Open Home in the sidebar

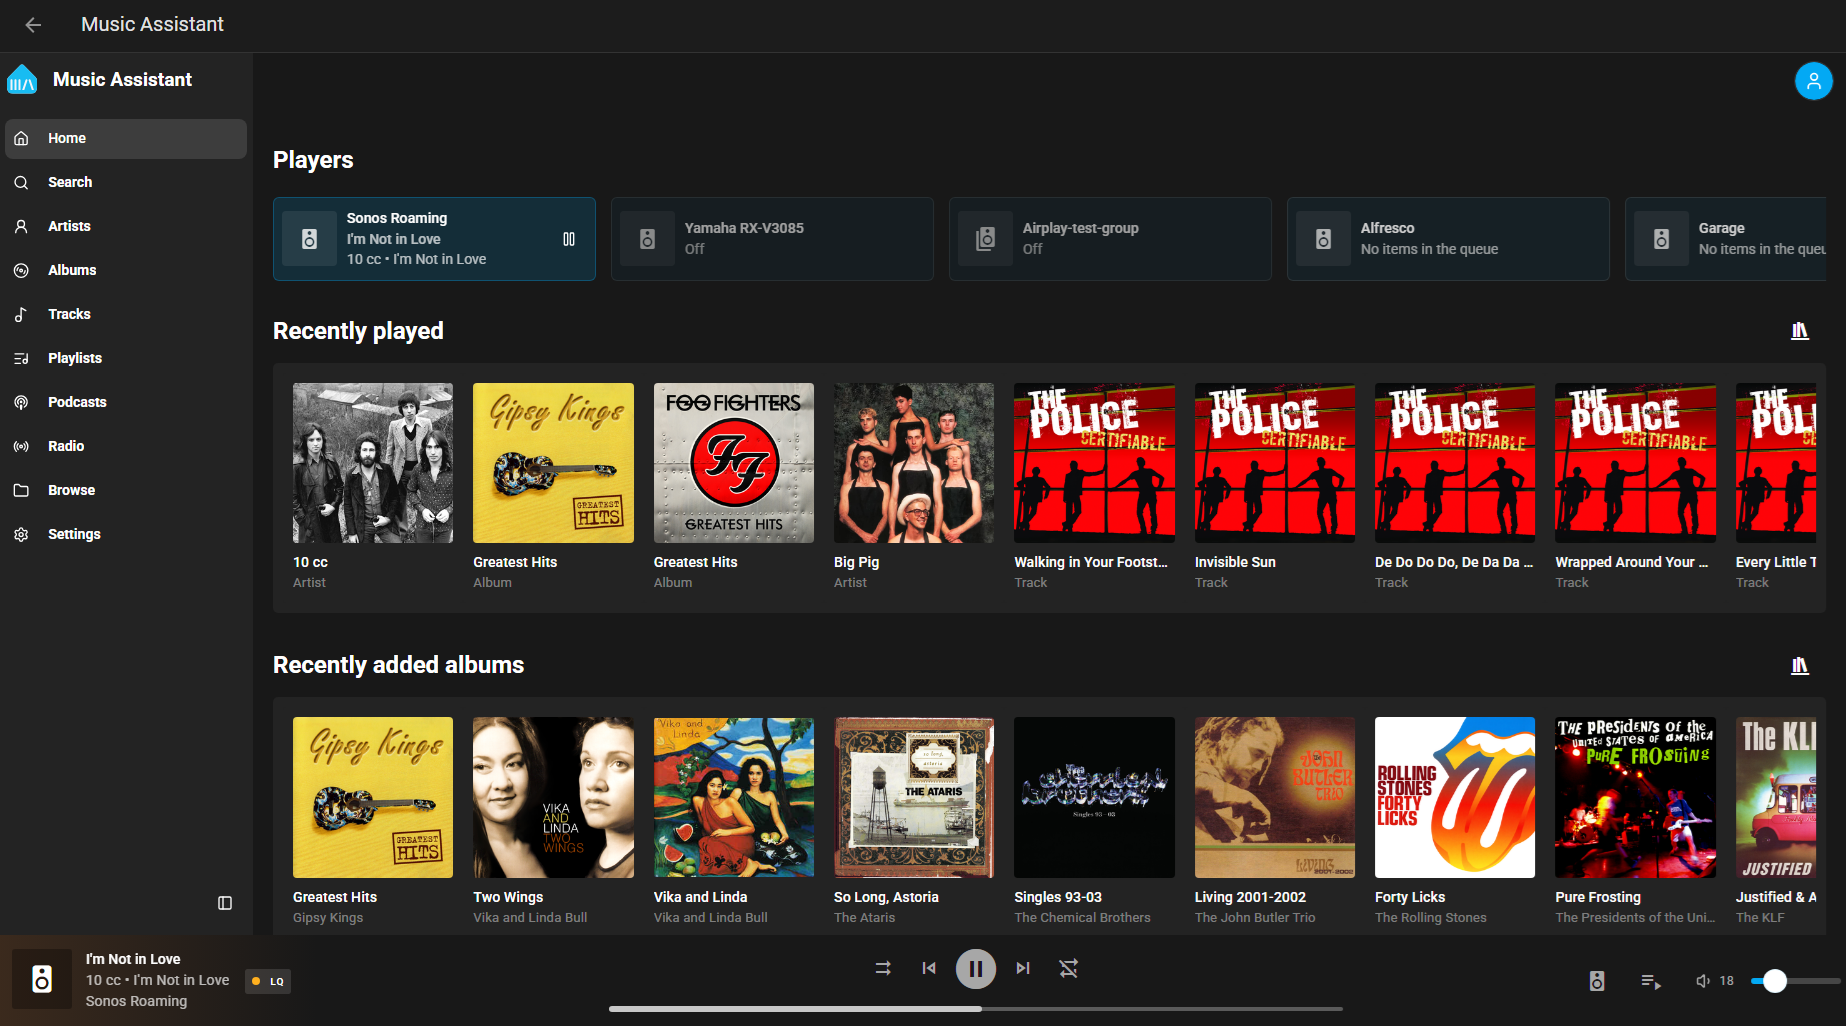pyautogui.click(x=126, y=138)
